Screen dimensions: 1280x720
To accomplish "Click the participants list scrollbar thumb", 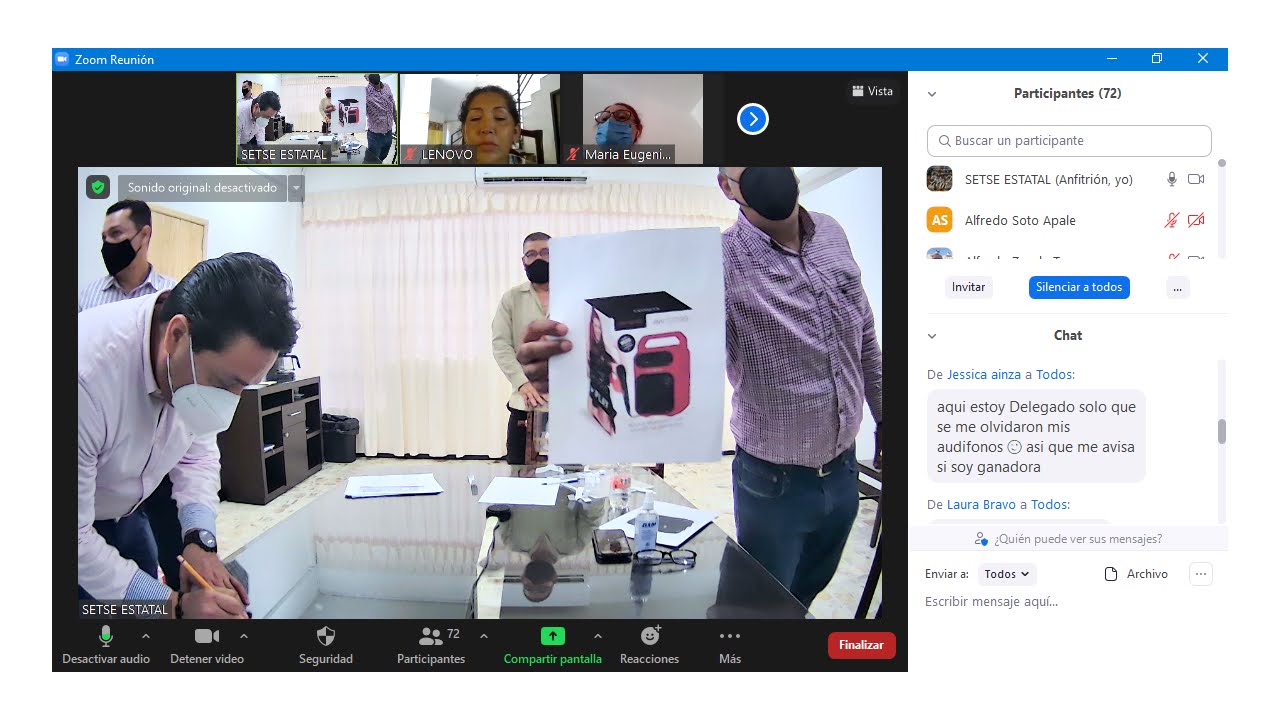I will point(1221,163).
